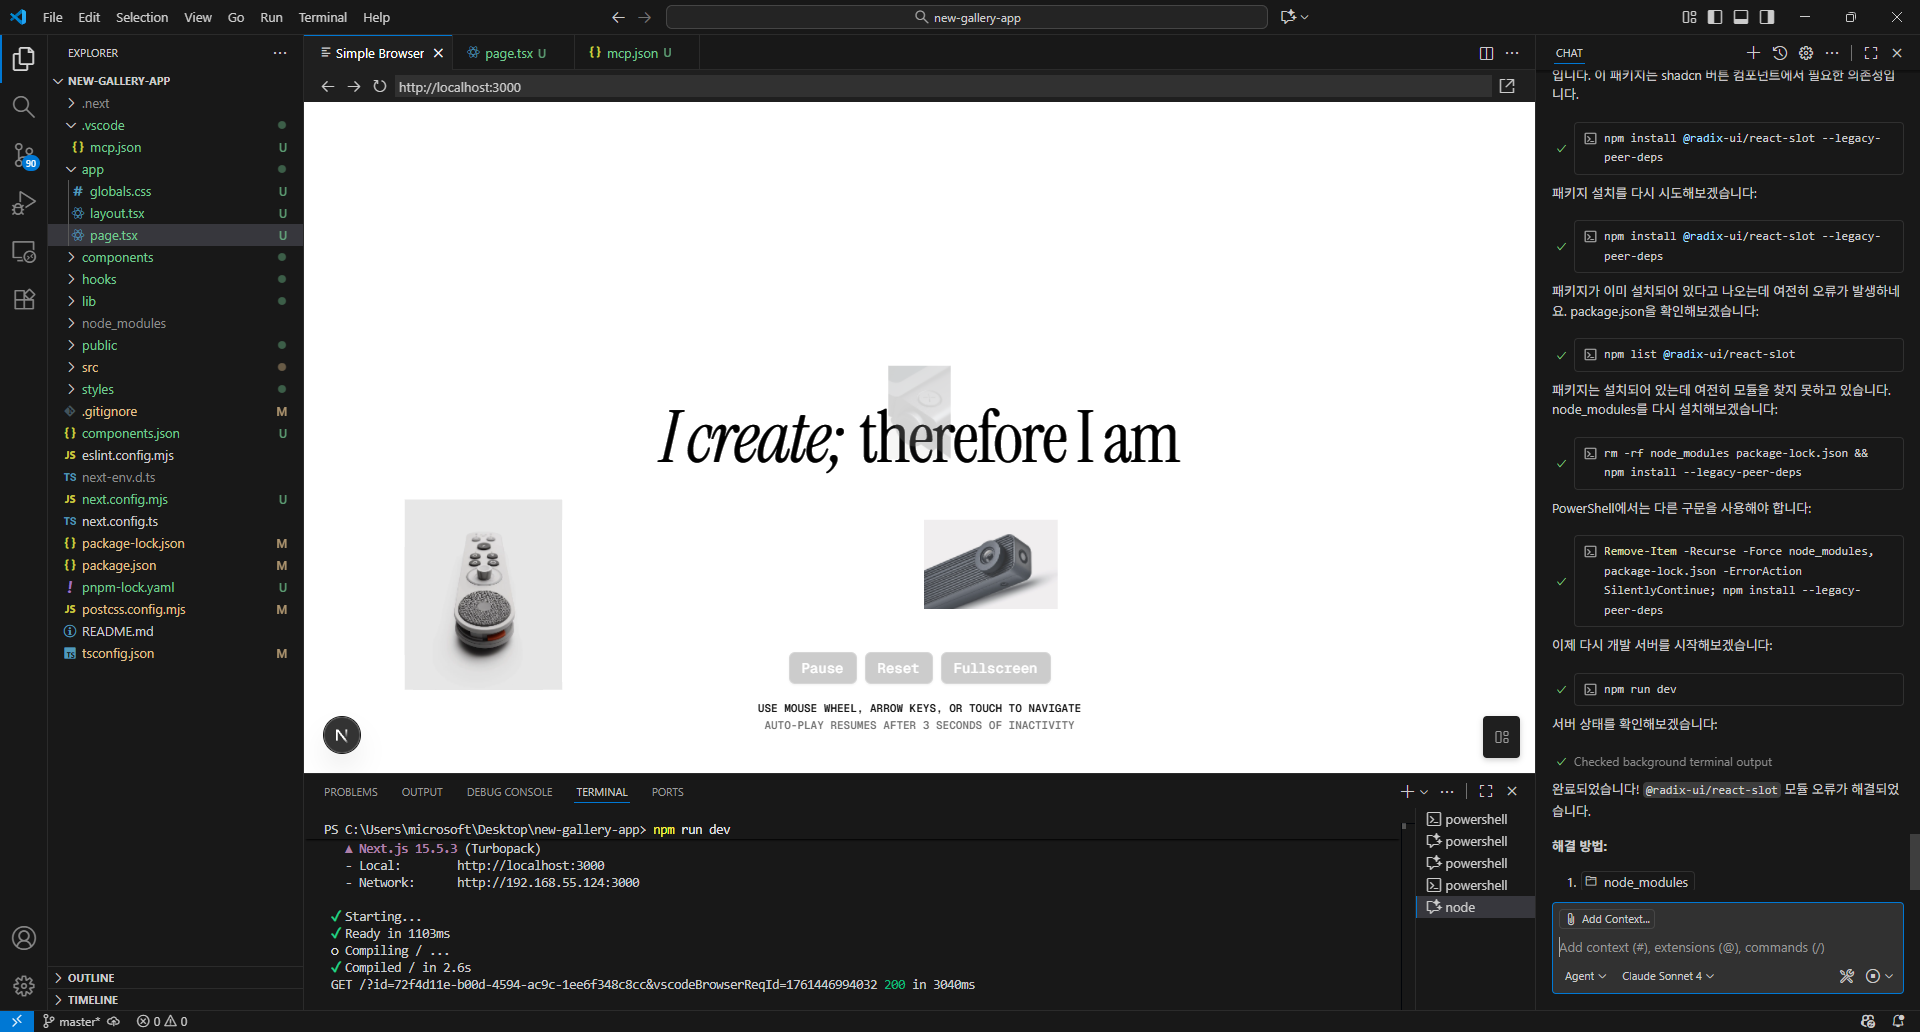1920x1032 pixels.
Task: Toggle the bottom panel visibility
Action: coord(1741,17)
